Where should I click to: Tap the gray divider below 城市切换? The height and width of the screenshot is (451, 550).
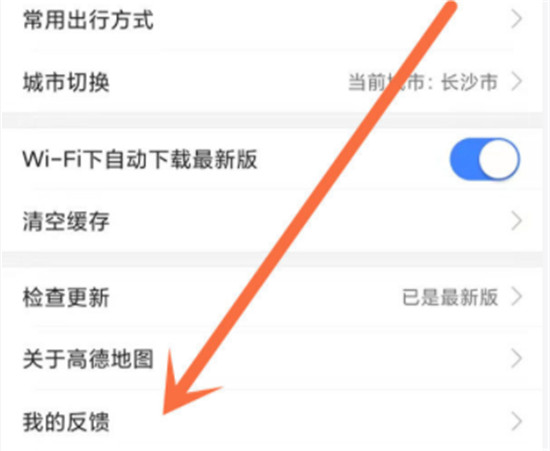click(x=273, y=120)
